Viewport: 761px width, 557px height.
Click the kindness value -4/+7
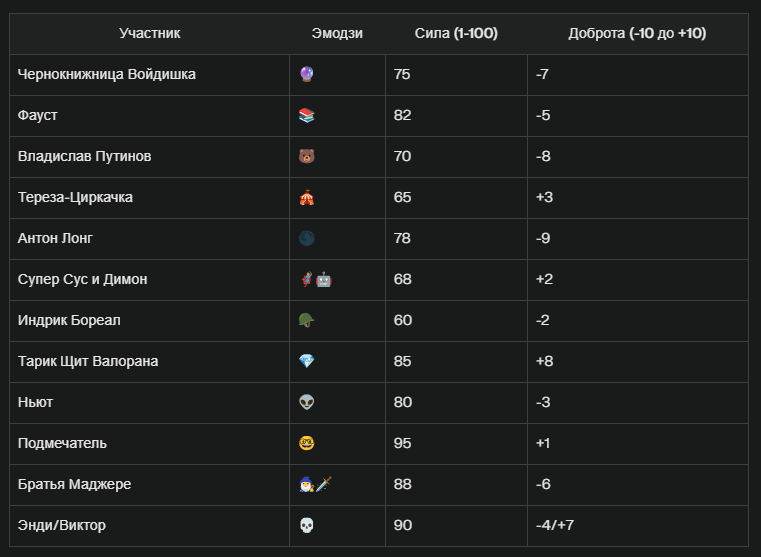tap(555, 525)
